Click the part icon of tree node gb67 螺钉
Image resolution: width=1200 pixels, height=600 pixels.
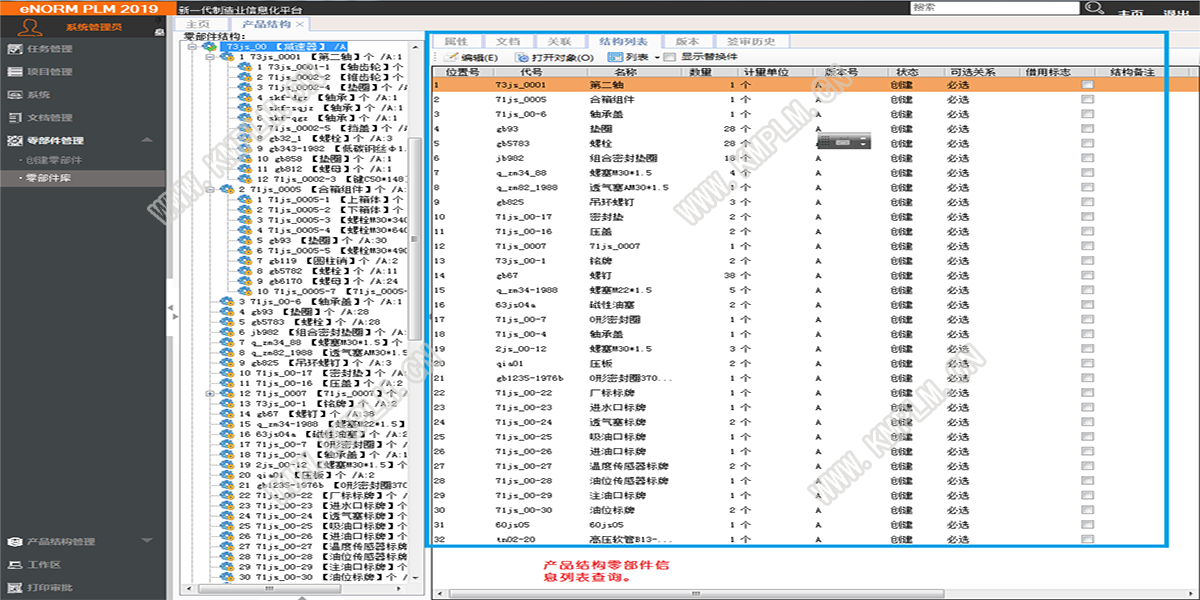pos(228,413)
